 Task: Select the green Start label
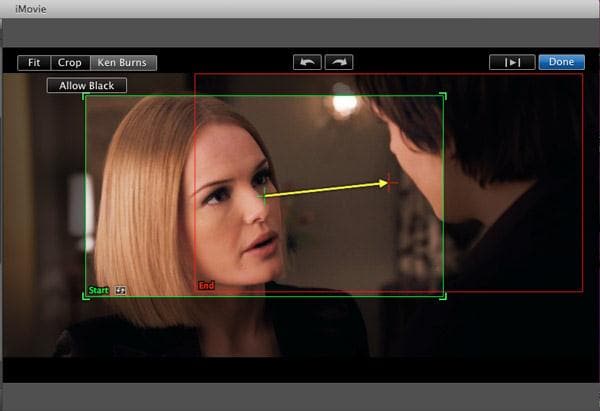pos(98,290)
